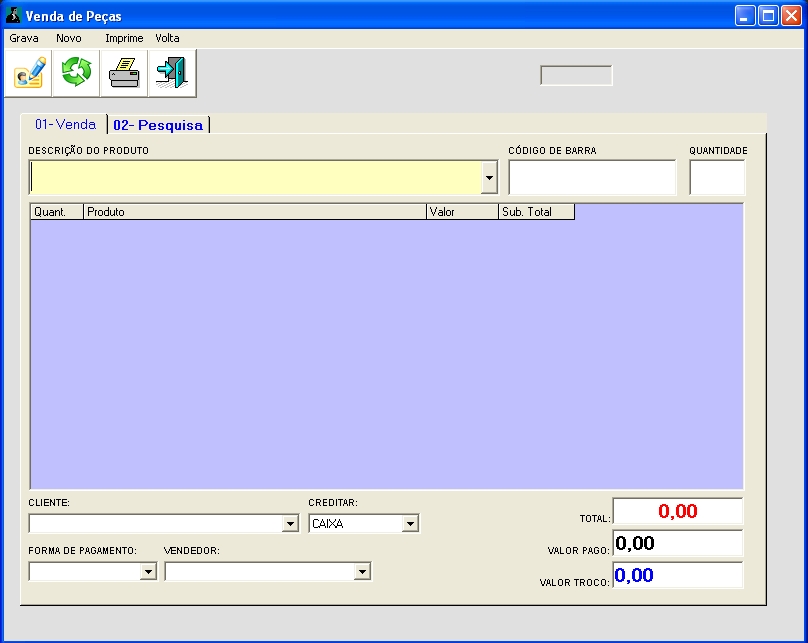Open the Grava menu
808x643 pixels.
click(x=24, y=38)
